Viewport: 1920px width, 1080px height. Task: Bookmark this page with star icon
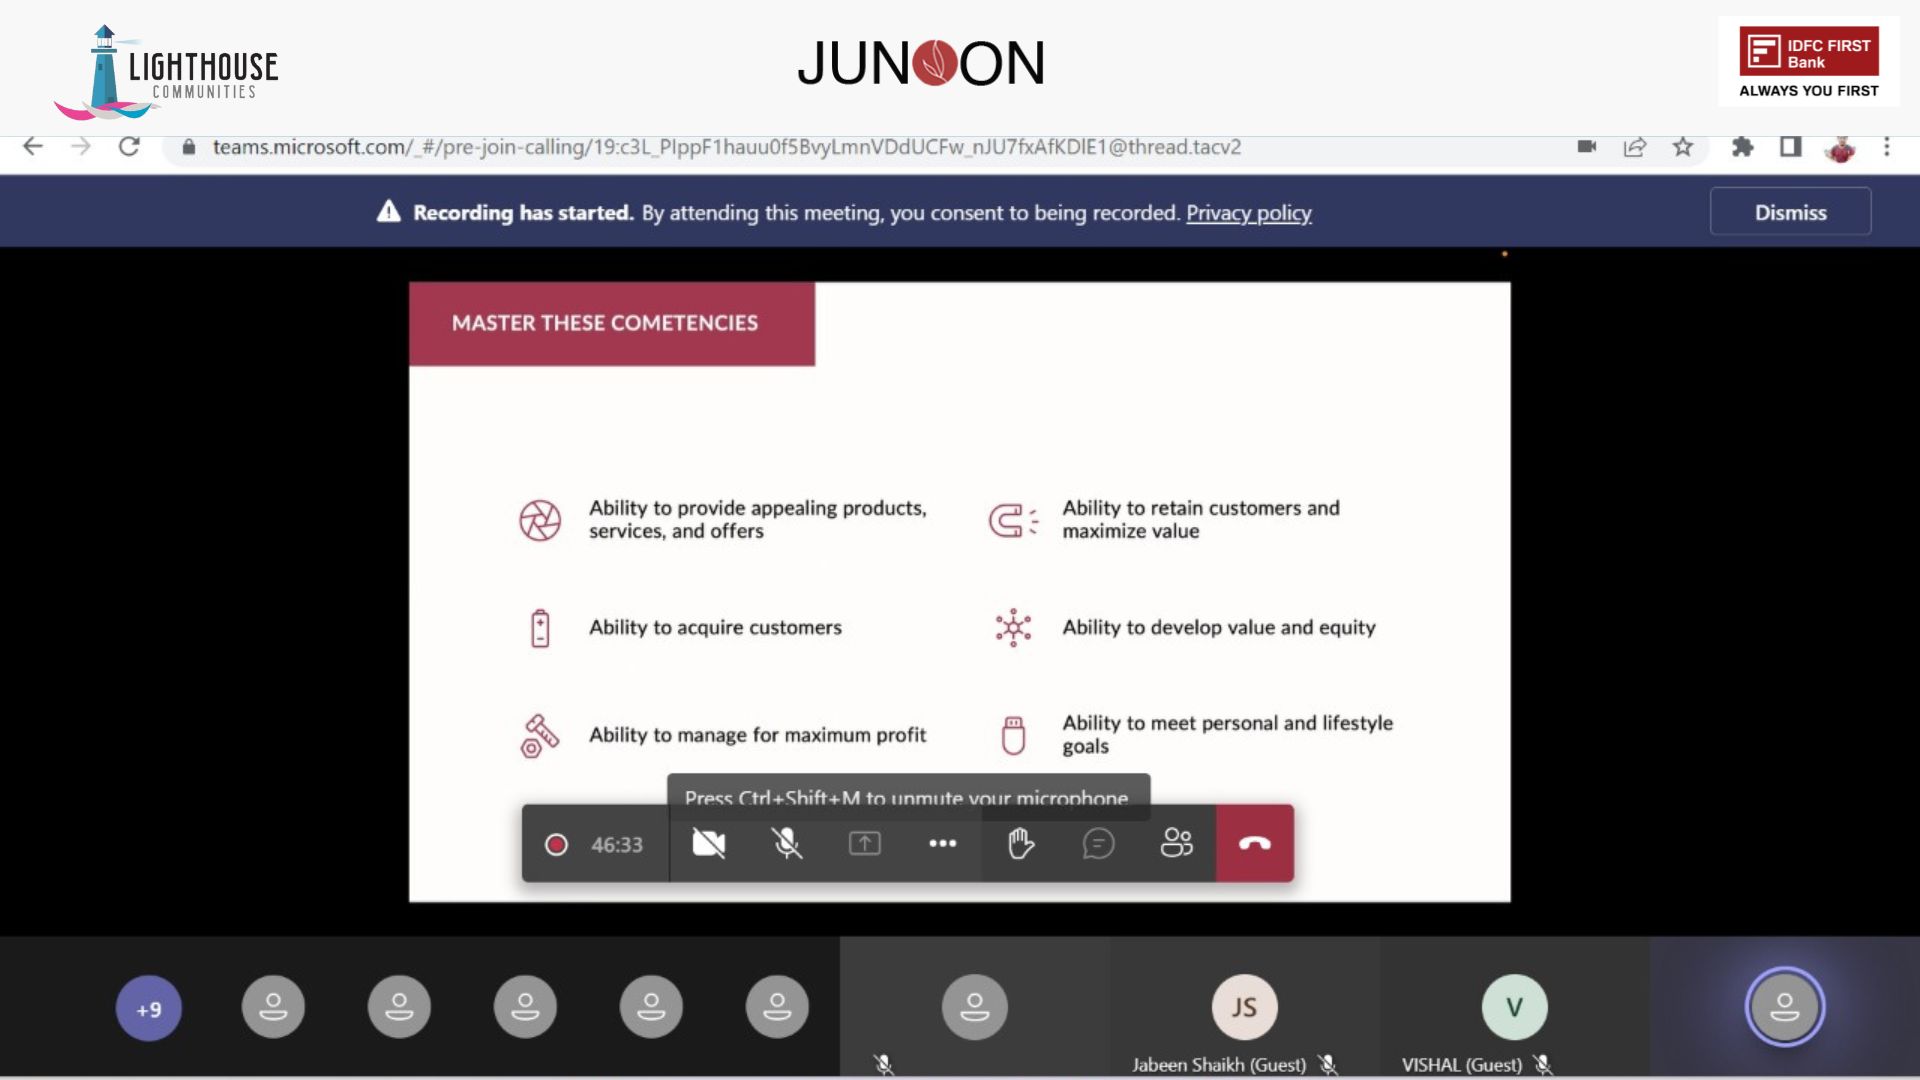click(x=1683, y=147)
